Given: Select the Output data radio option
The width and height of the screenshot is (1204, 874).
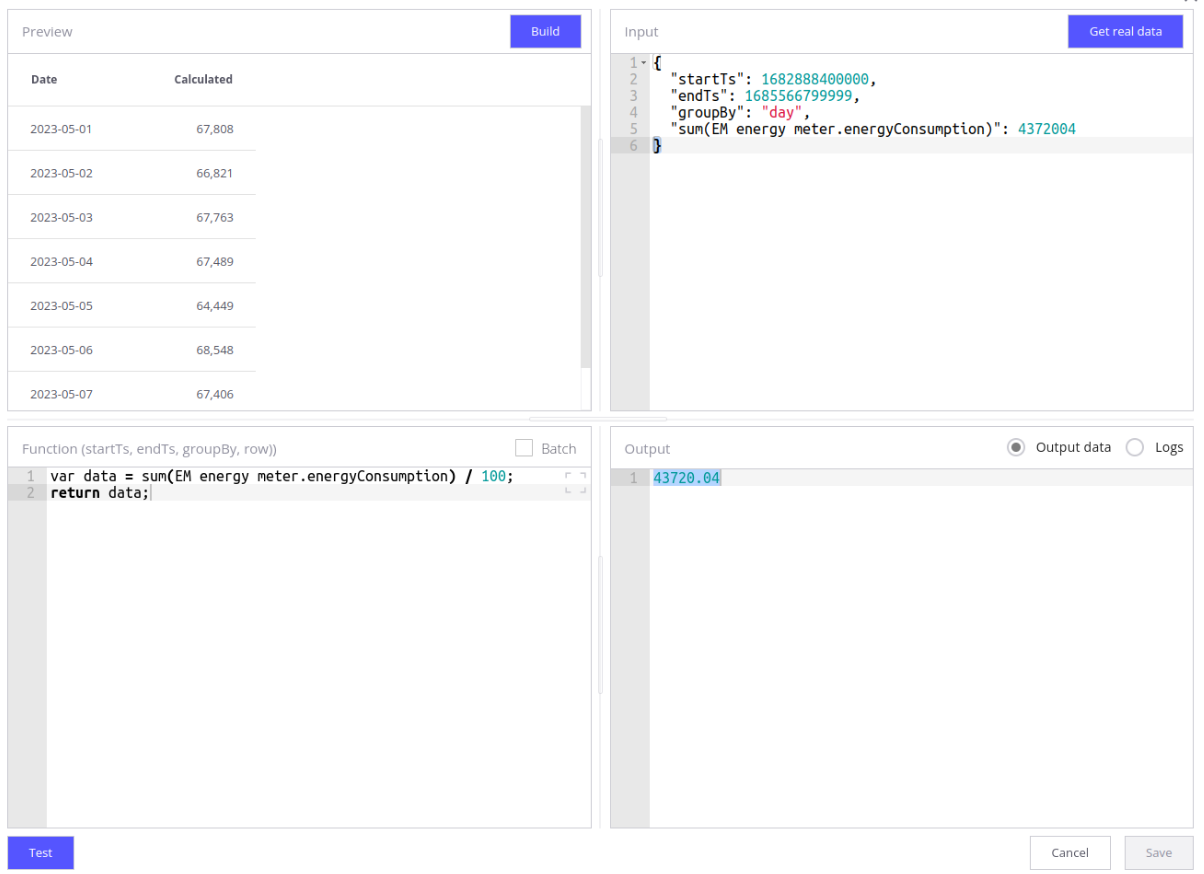Looking at the screenshot, I should tap(1016, 447).
